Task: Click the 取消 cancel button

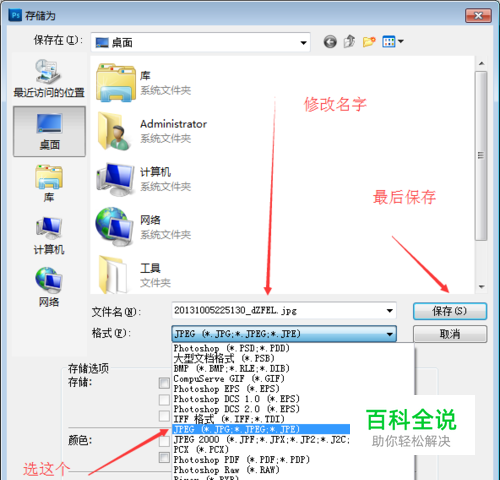Action: pyautogui.click(x=450, y=334)
